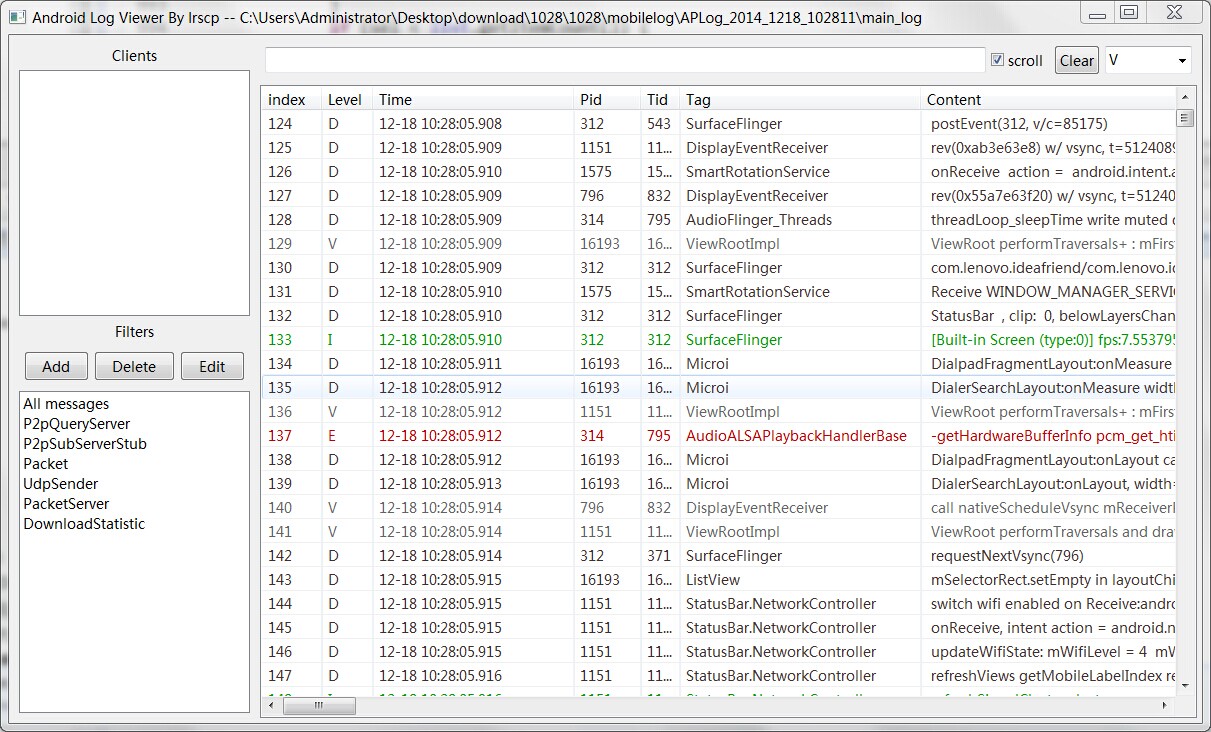This screenshot has width=1211, height=732.
Task: Maximize the Android Log Viewer window
Action: 1129,13
